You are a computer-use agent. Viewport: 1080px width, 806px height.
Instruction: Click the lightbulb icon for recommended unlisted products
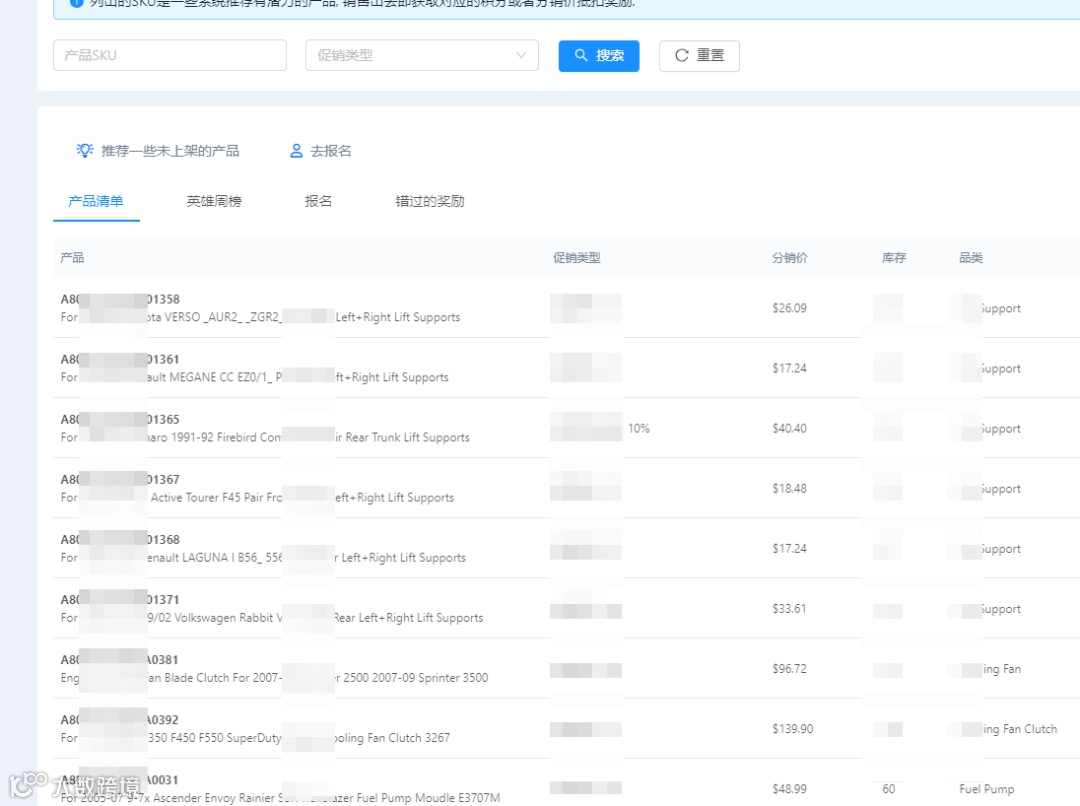point(85,150)
